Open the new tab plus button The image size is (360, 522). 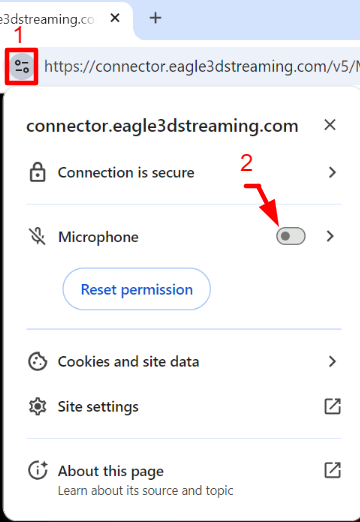155,18
